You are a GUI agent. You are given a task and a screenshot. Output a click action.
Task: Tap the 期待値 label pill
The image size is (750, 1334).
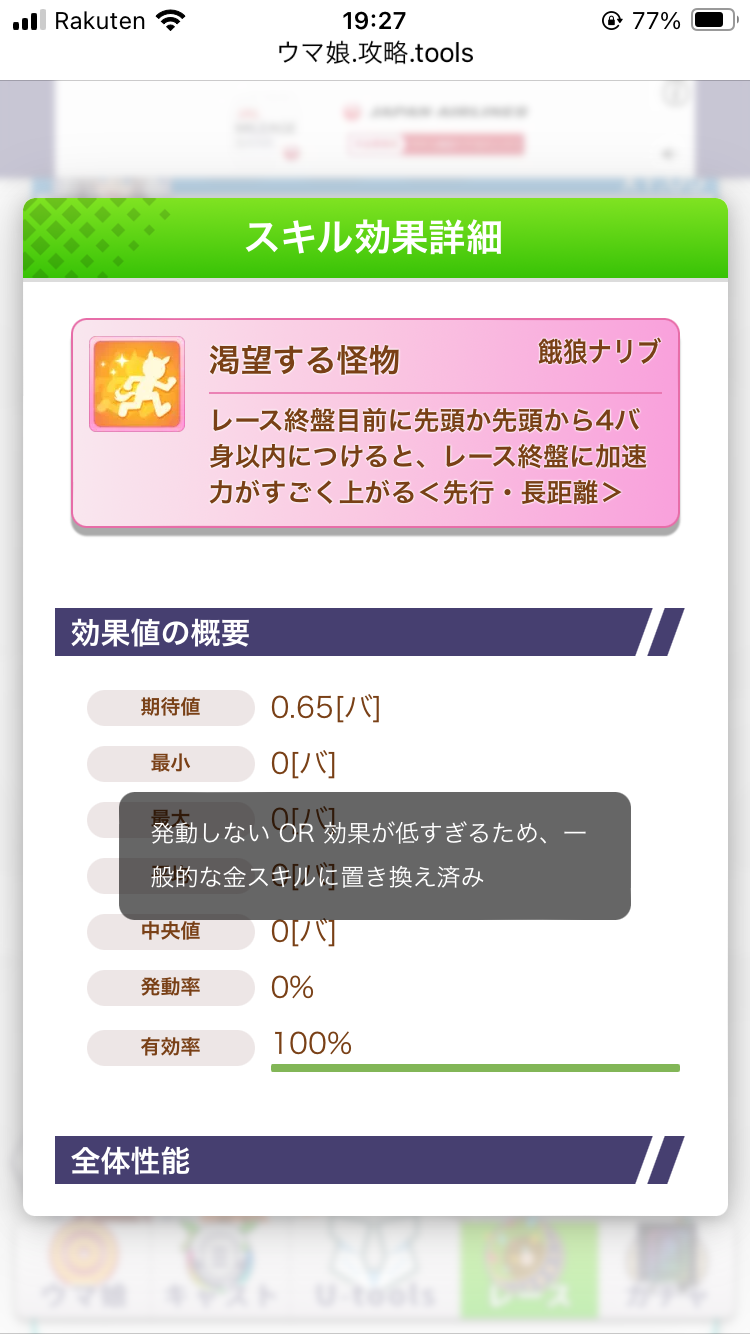click(171, 707)
